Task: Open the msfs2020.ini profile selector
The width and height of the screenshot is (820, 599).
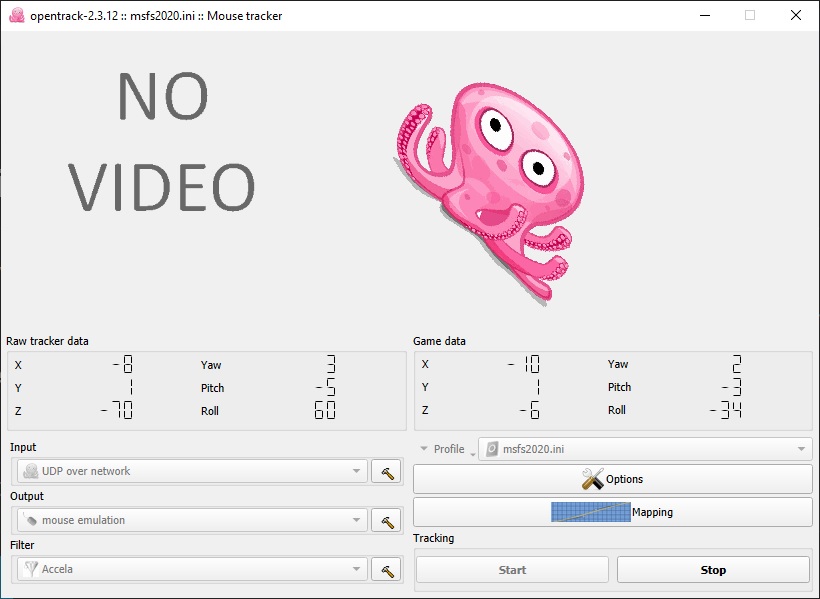Action: [x=645, y=449]
